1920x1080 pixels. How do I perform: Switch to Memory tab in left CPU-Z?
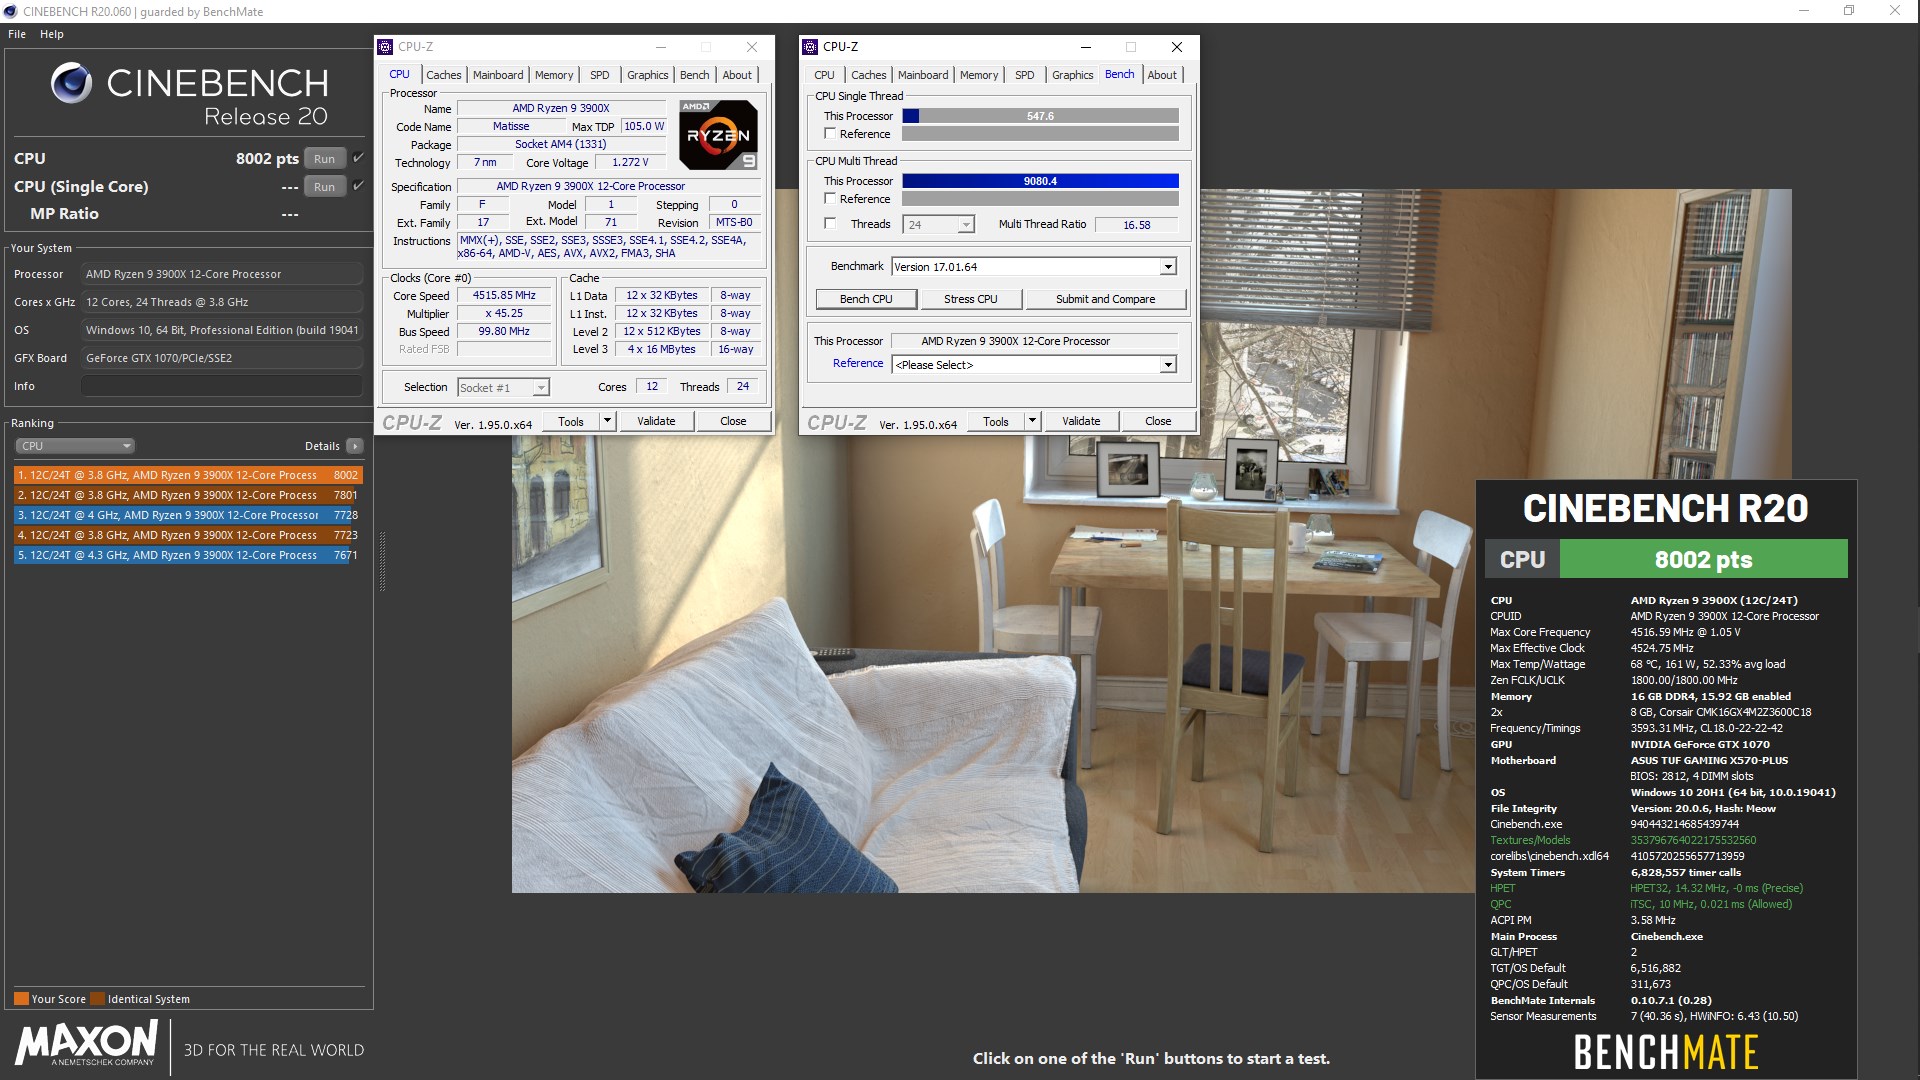tap(554, 75)
